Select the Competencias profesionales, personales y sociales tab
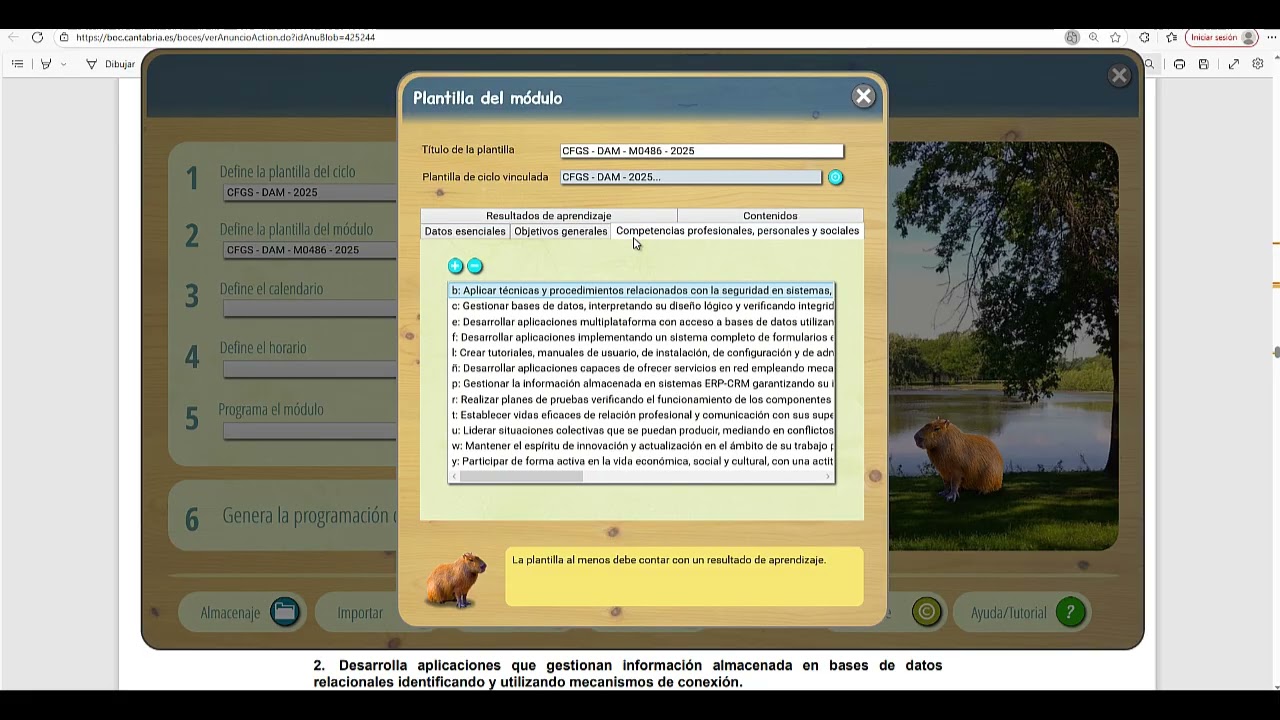This screenshot has height=720, width=1280. point(737,231)
